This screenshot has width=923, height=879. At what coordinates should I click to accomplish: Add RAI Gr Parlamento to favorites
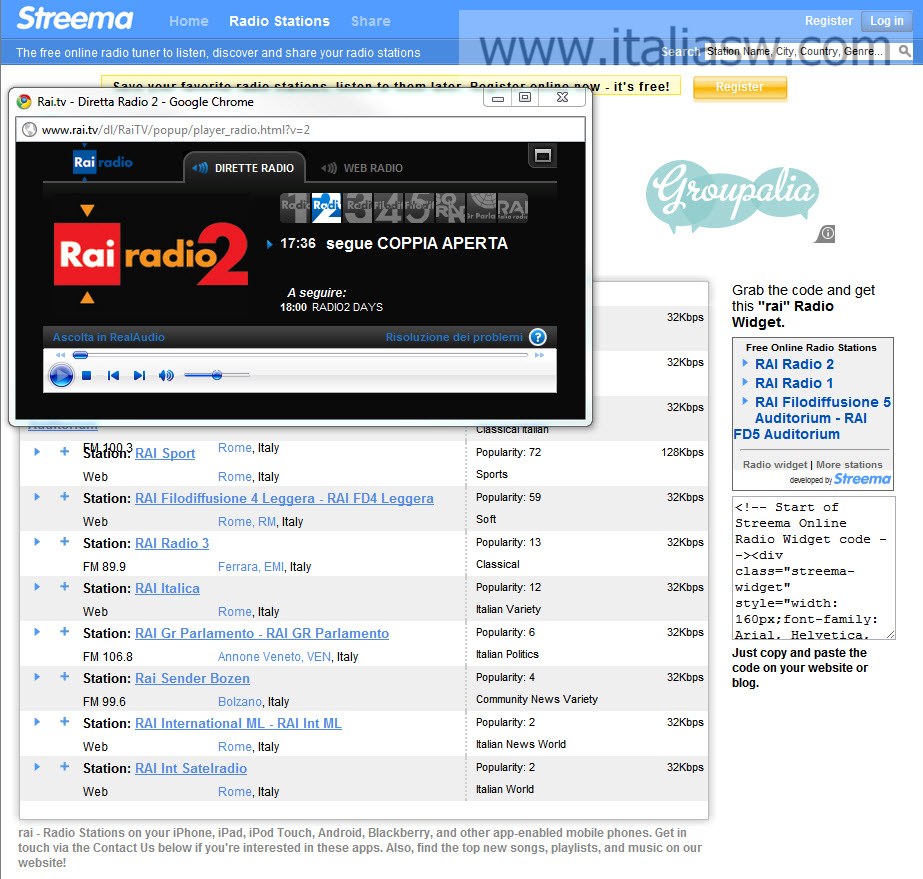coord(65,632)
